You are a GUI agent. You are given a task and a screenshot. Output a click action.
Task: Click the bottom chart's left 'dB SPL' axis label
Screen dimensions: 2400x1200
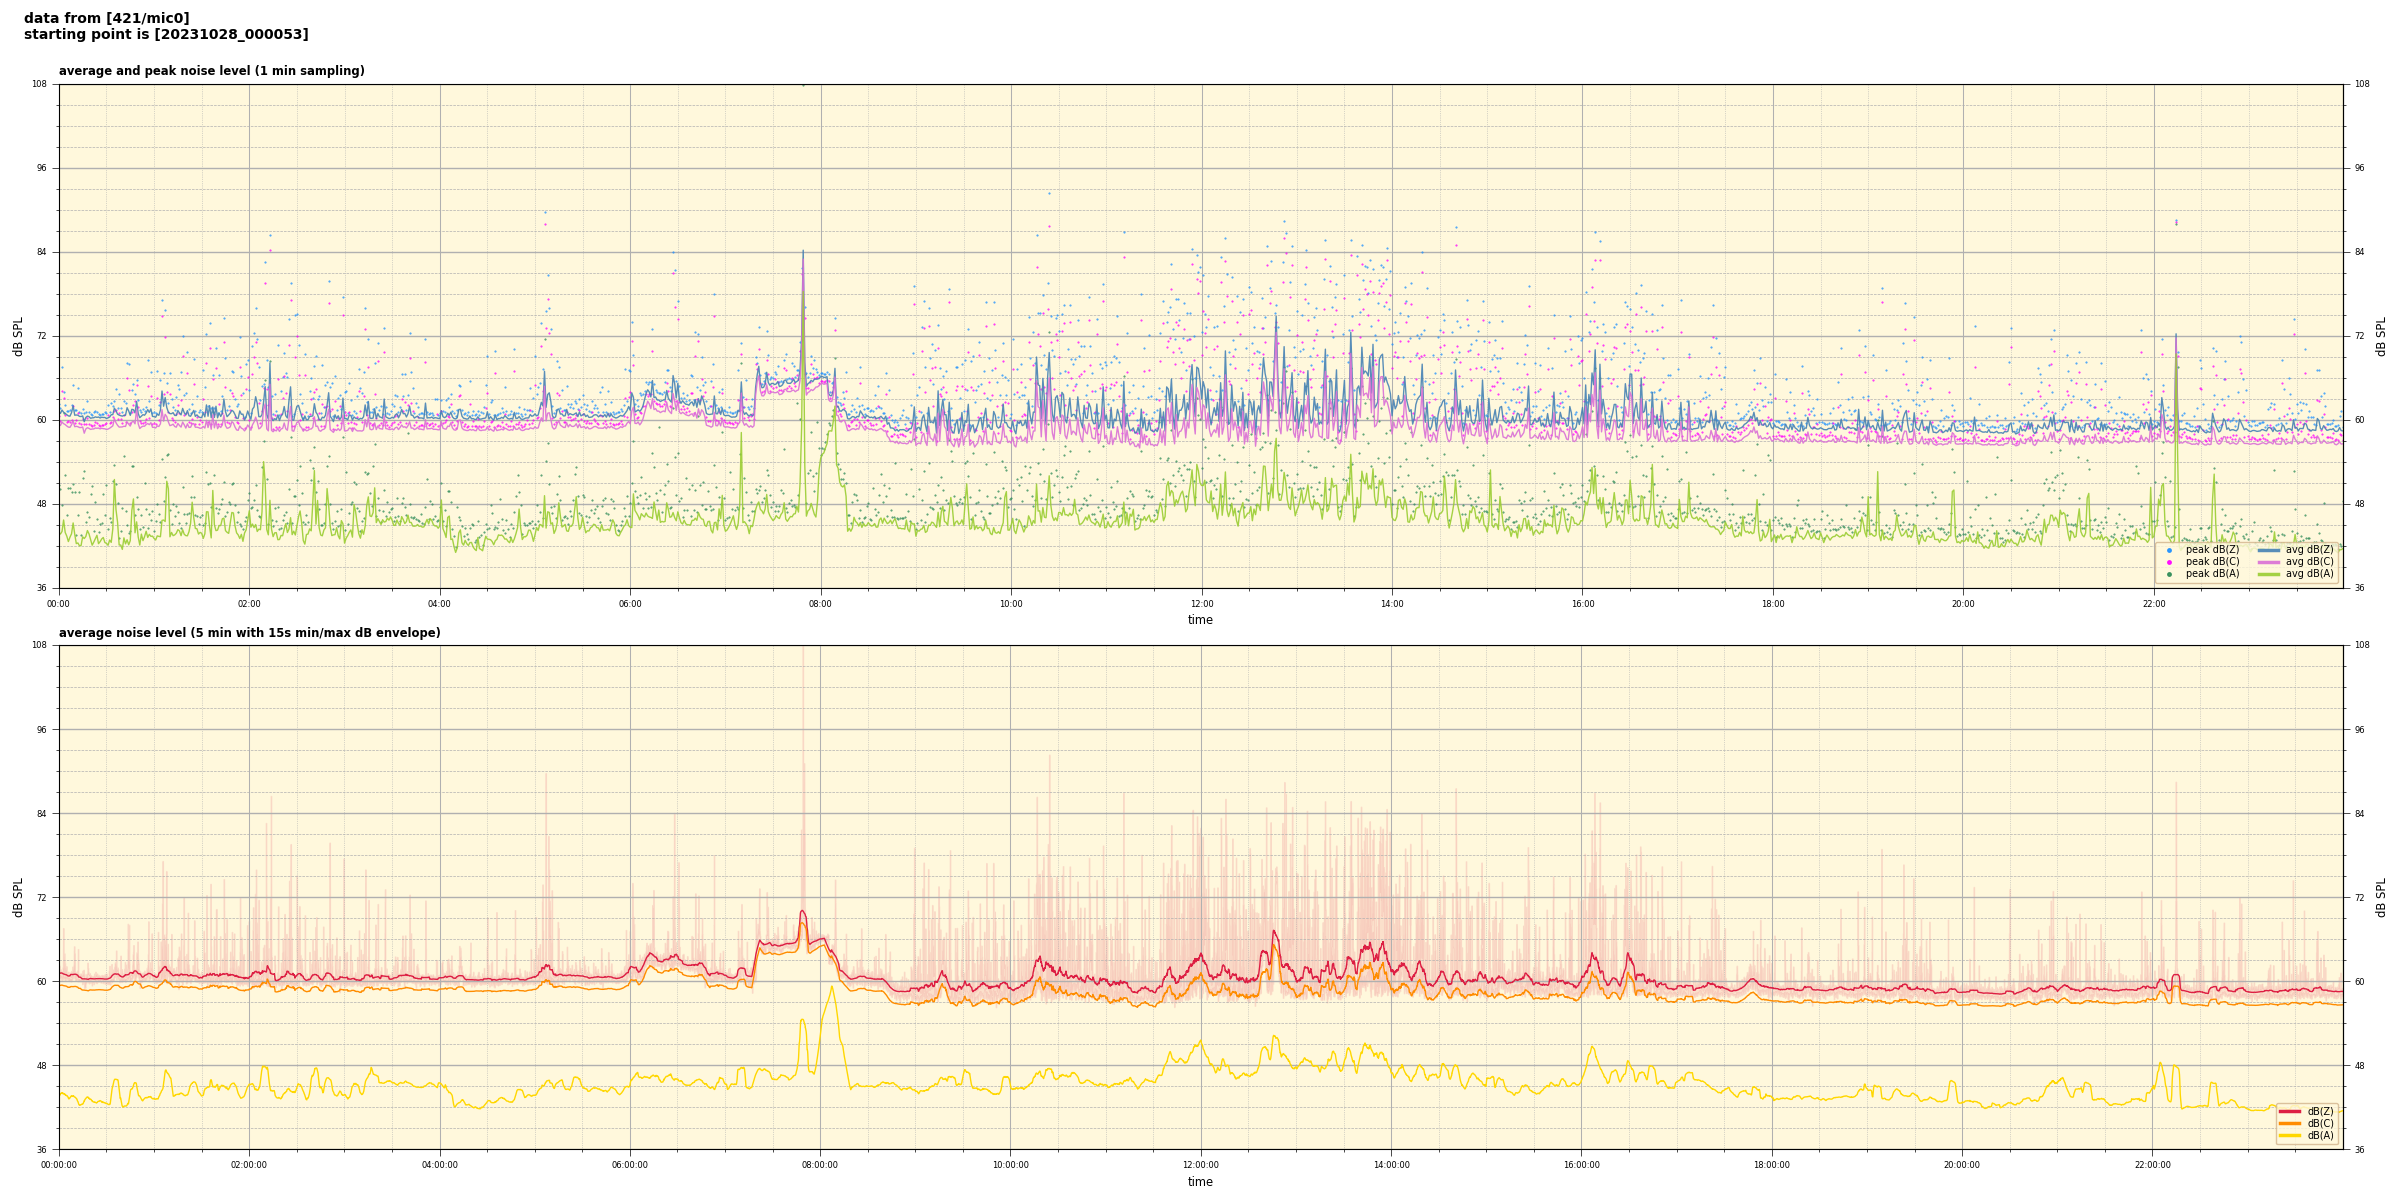pyautogui.click(x=18, y=897)
